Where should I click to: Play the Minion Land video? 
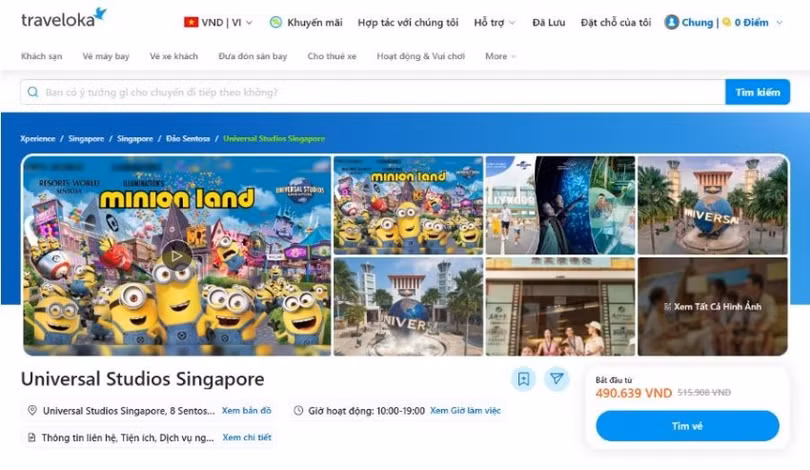point(176,255)
